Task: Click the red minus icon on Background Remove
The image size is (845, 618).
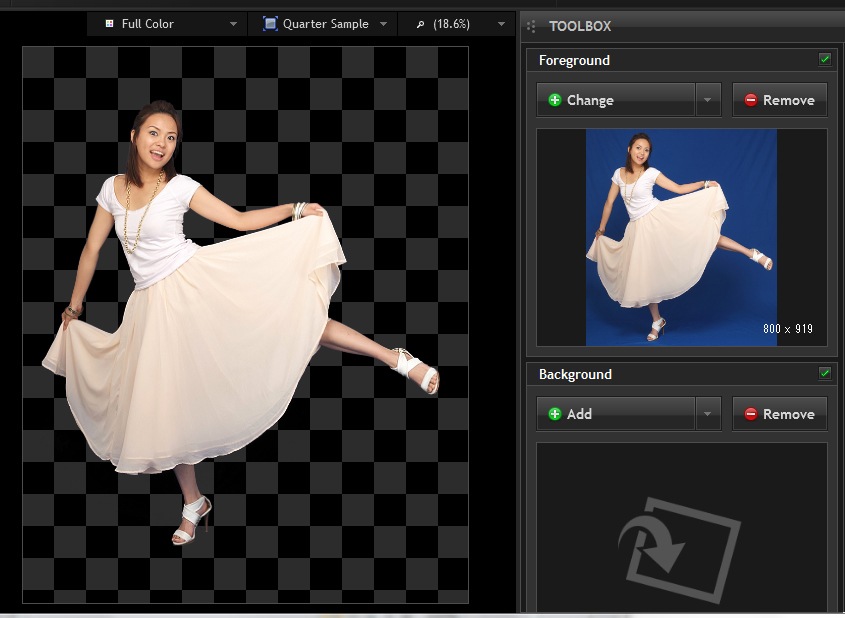Action: point(750,414)
